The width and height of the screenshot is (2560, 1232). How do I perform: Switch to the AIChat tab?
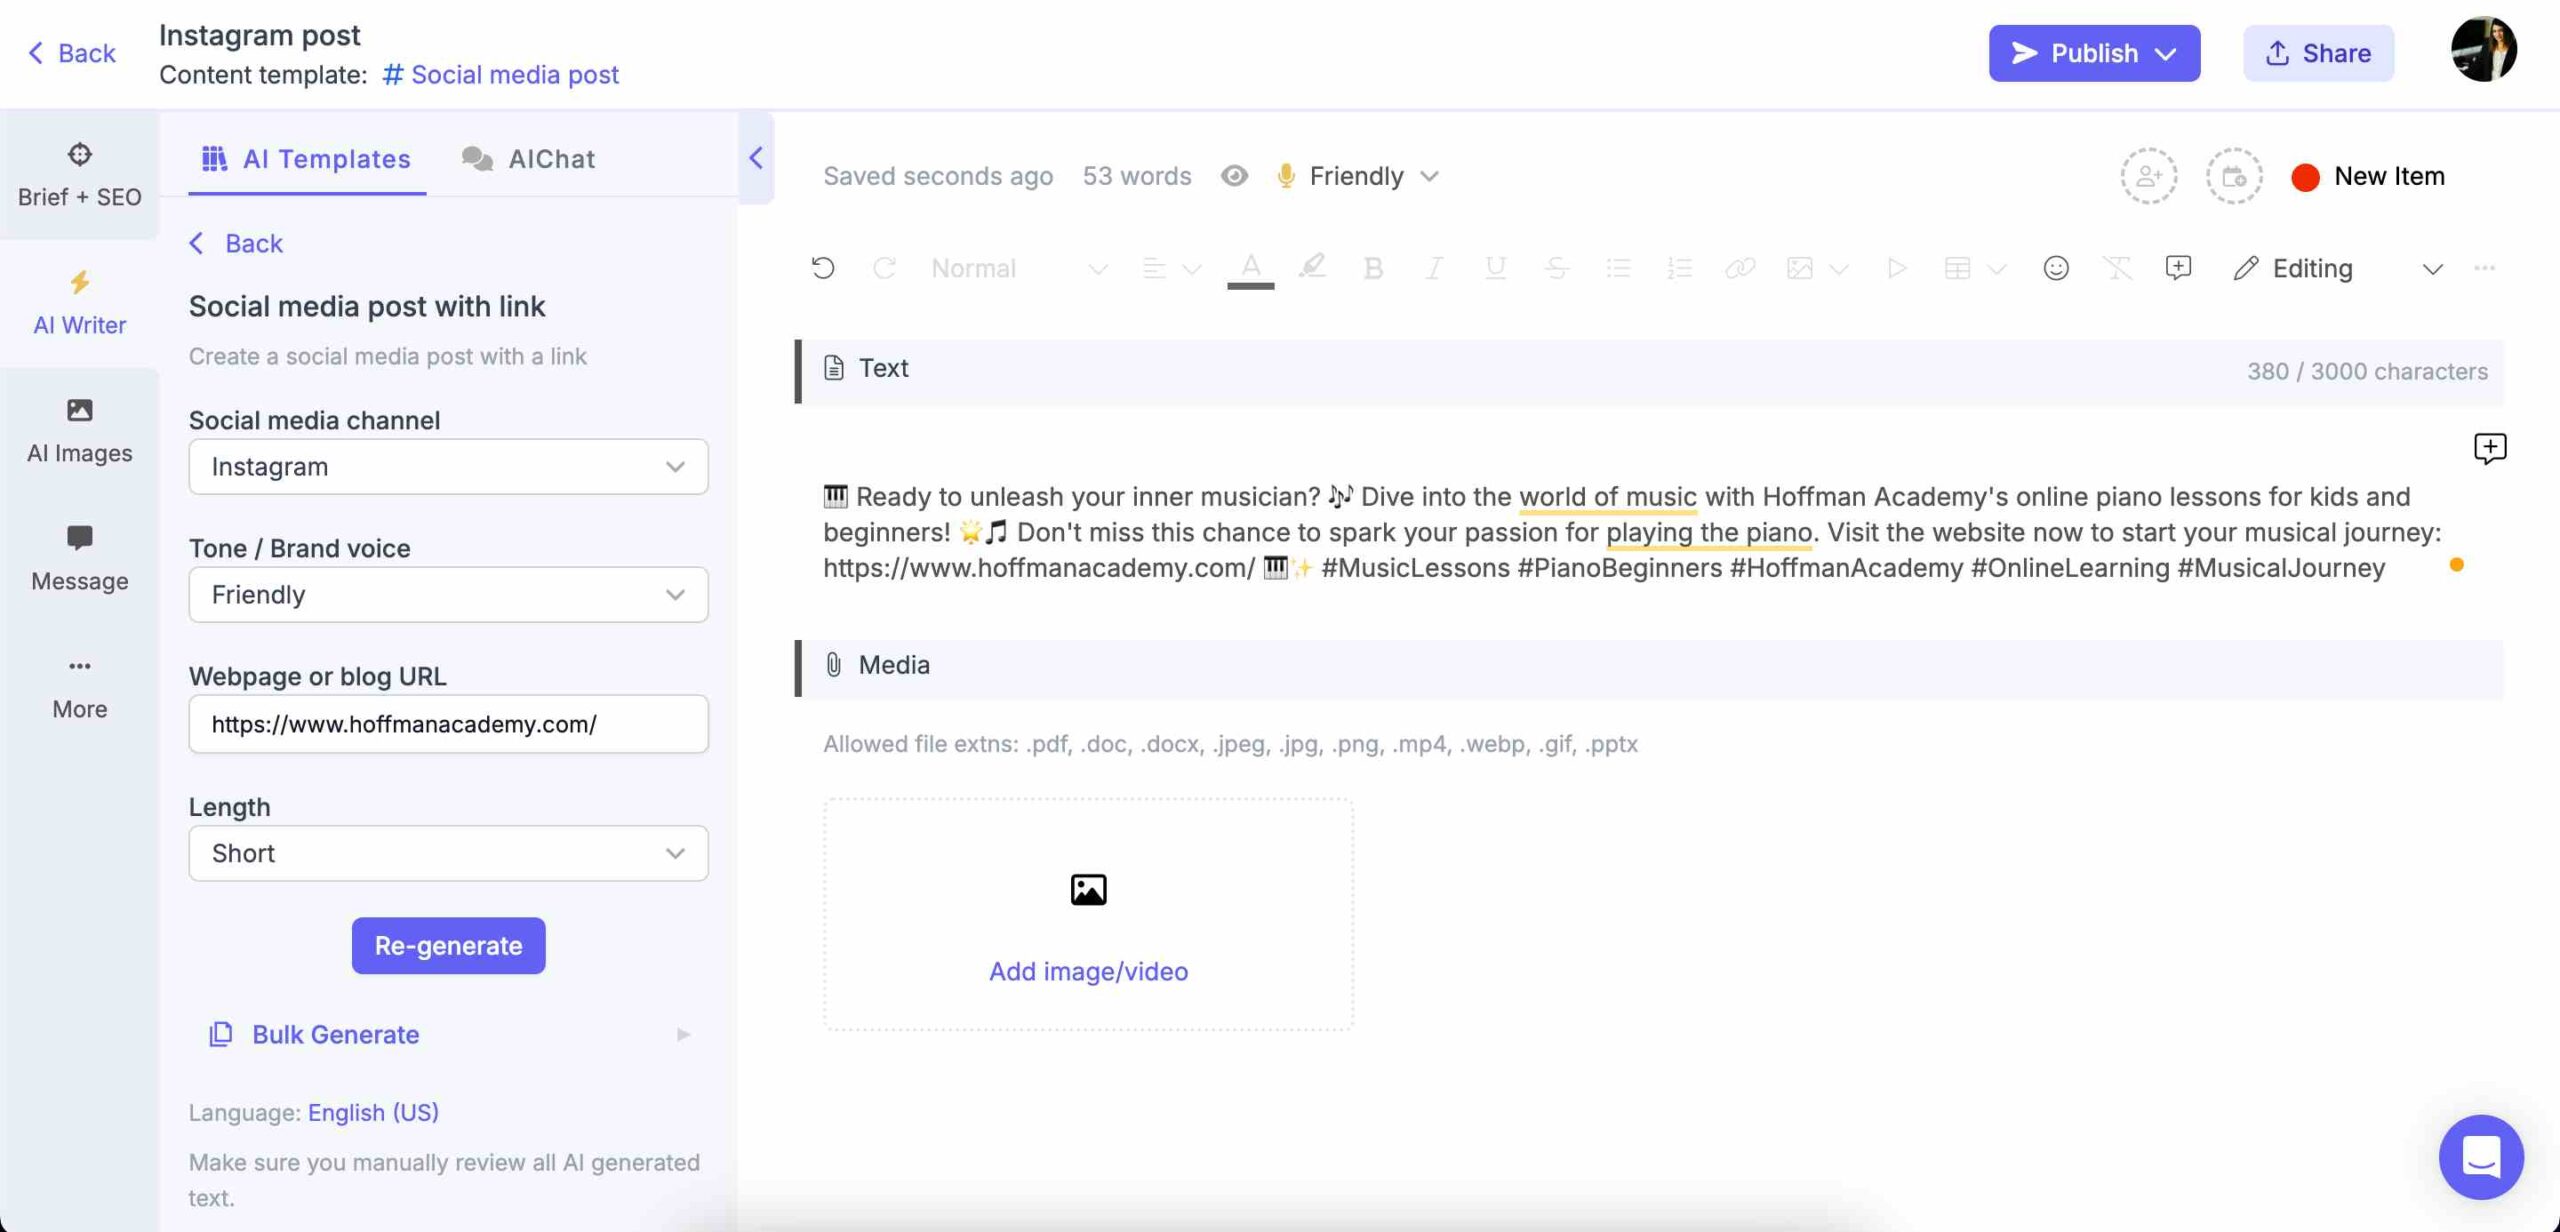(x=550, y=160)
